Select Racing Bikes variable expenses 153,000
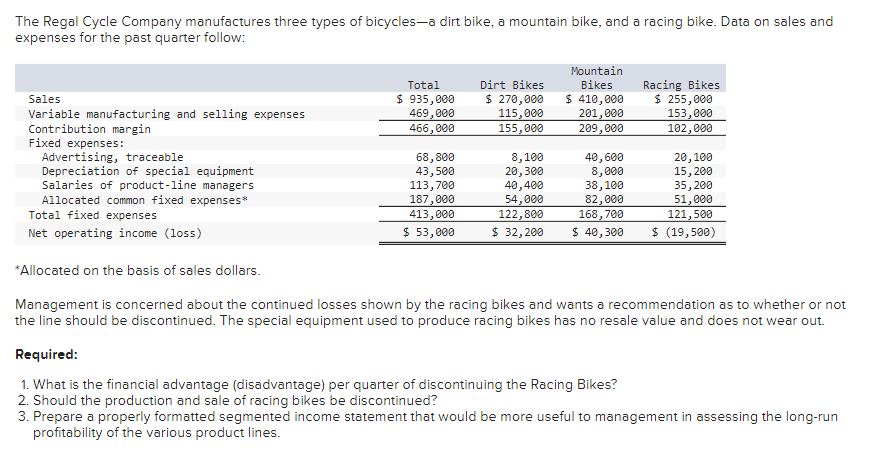Viewport: 871px width, 454px height. 690,113
